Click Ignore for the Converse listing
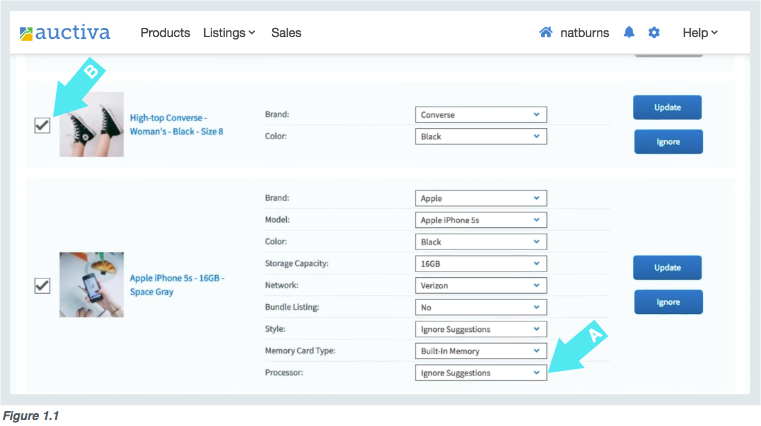This screenshot has width=761, height=426. 668,142
